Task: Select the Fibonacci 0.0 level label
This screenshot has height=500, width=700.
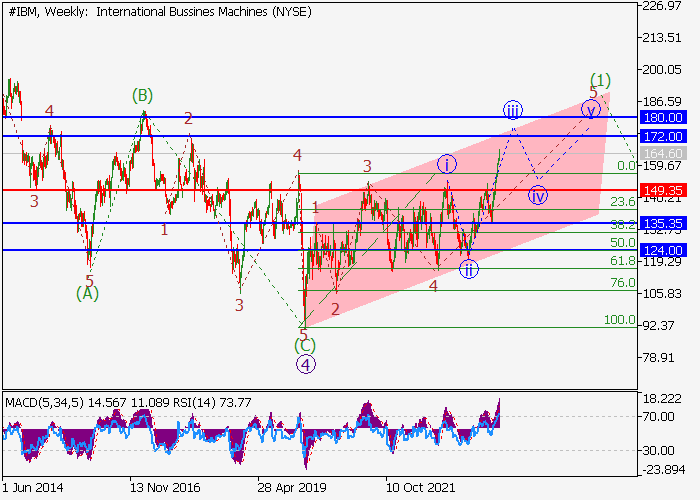Action: point(626,166)
